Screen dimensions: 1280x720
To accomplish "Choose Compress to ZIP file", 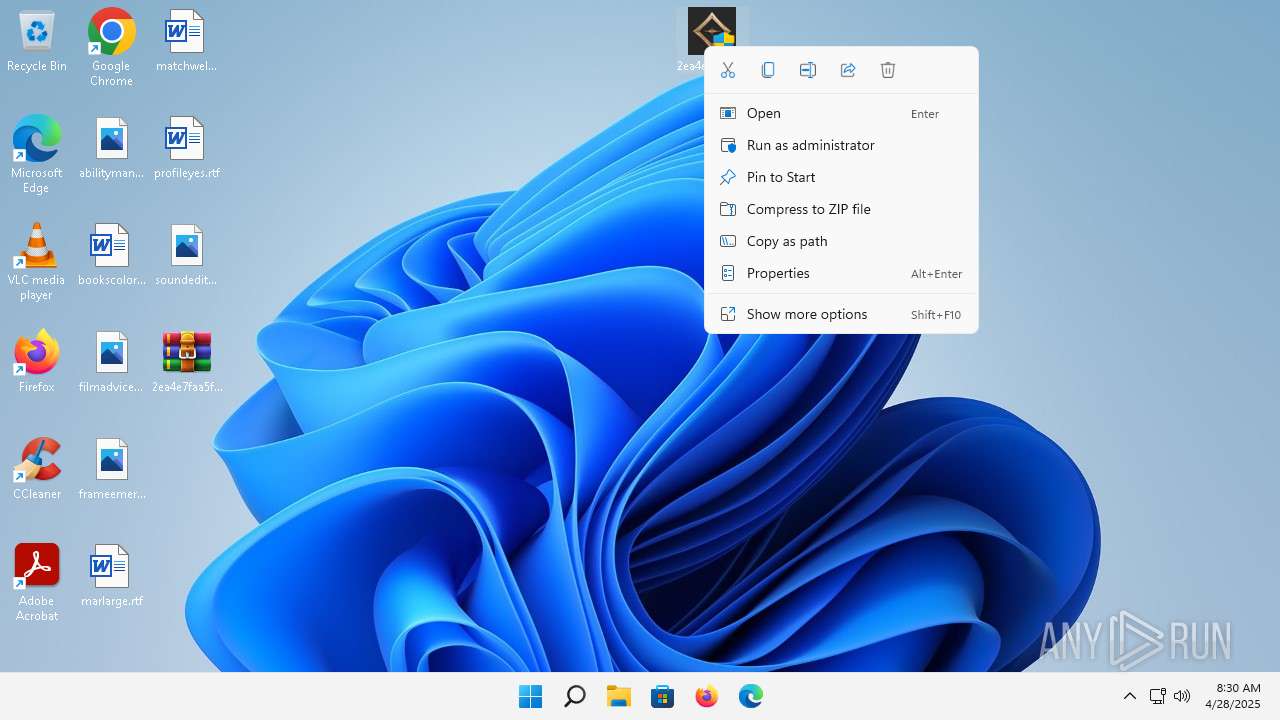I will coord(841,209).
